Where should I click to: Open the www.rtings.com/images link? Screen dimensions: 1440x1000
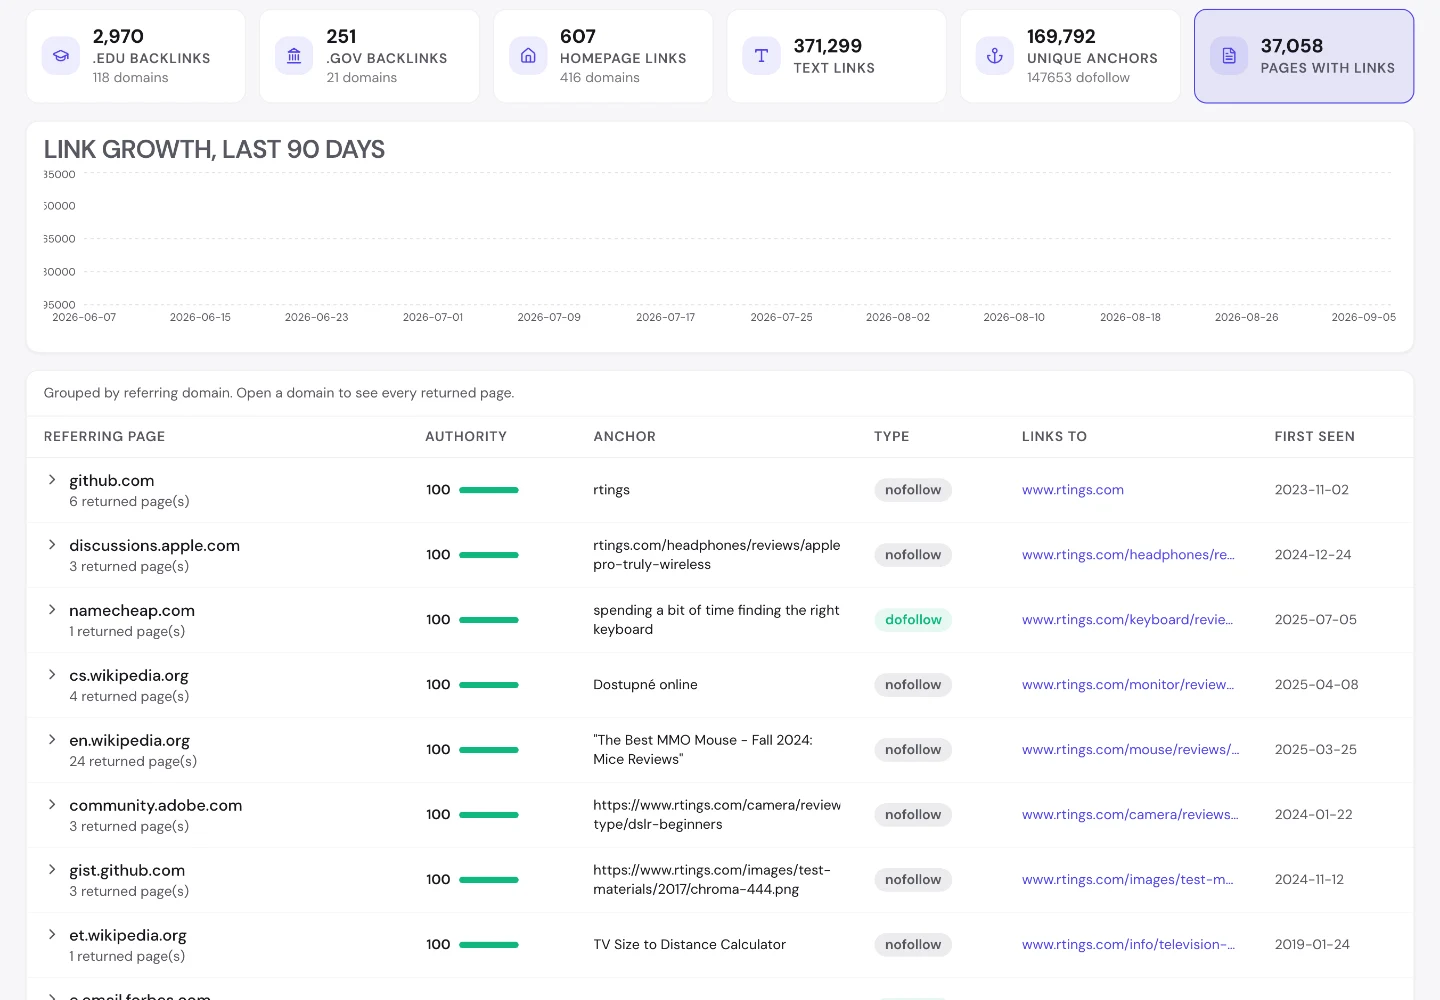(x=1127, y=880)
